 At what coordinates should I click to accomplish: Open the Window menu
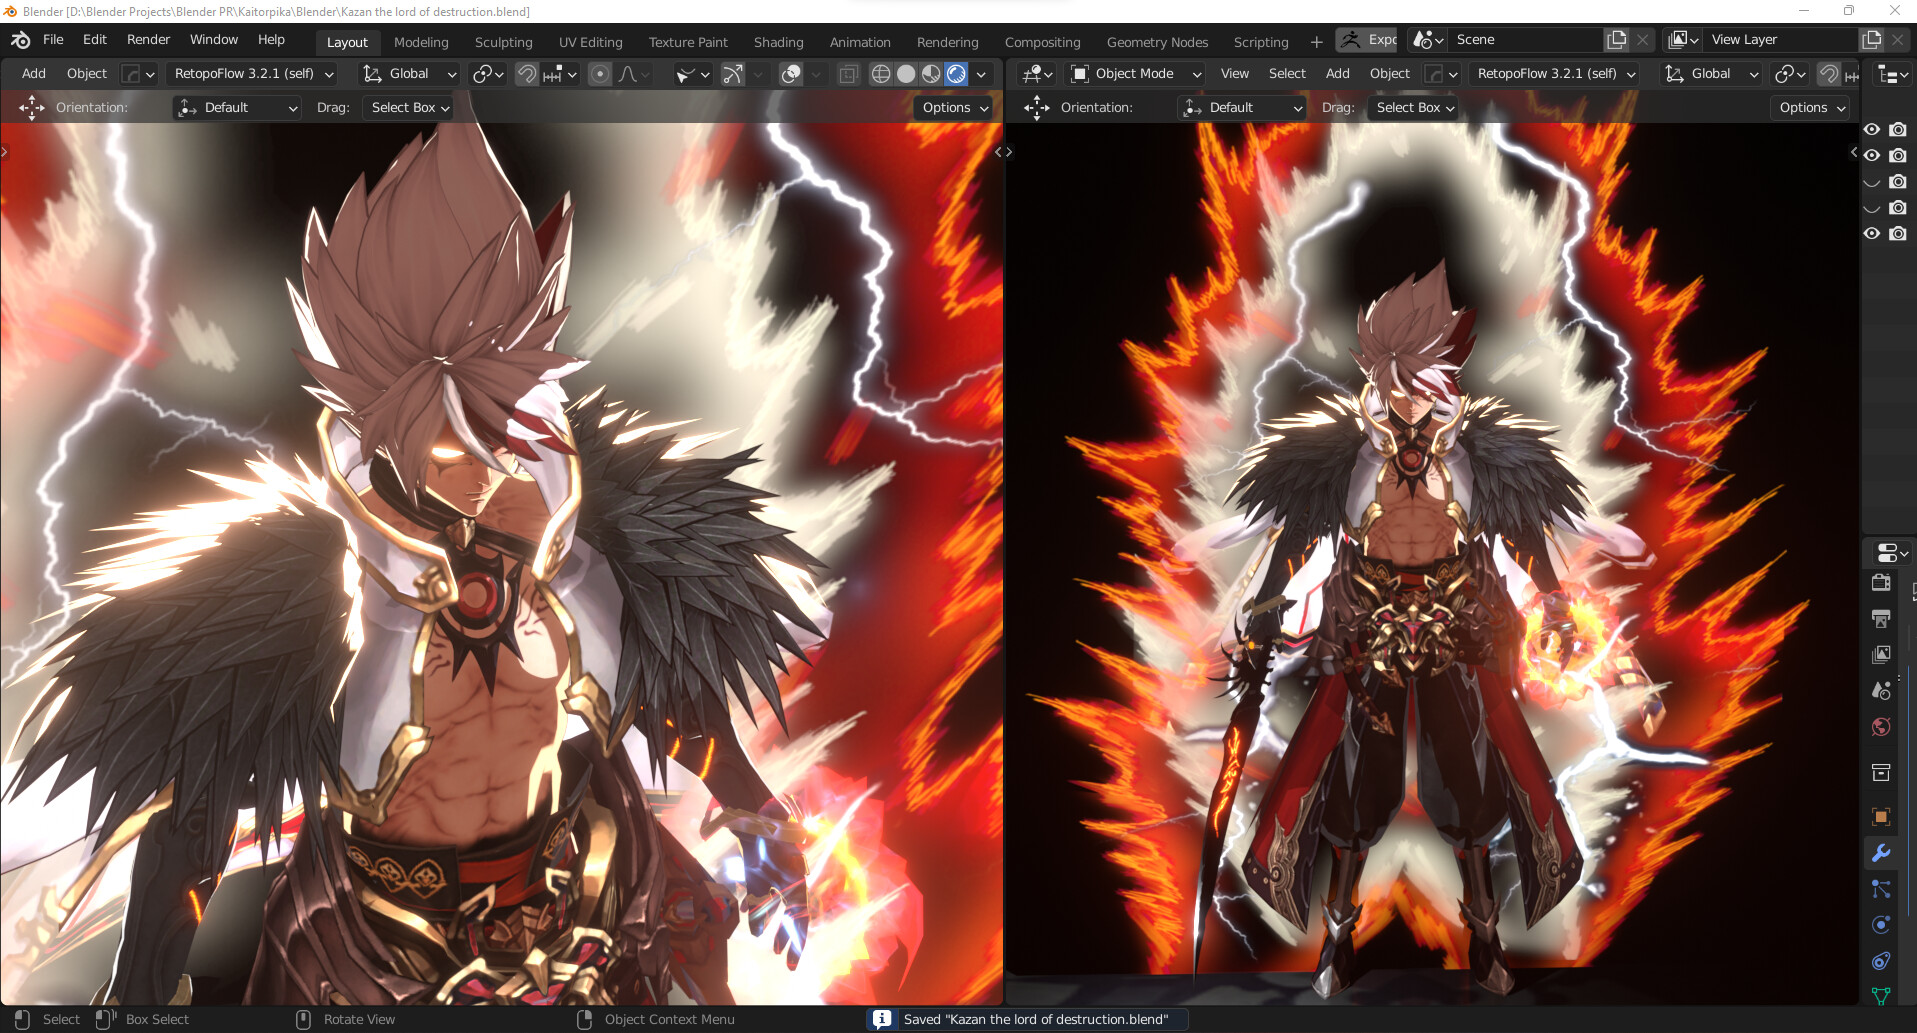coord(214,40)
